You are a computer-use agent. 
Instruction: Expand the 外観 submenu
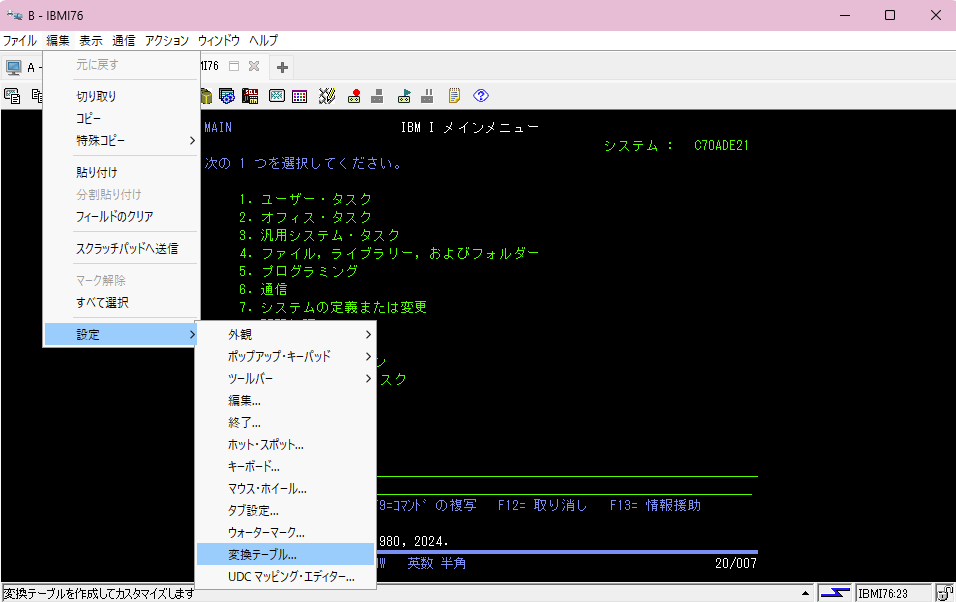[285, 334]
